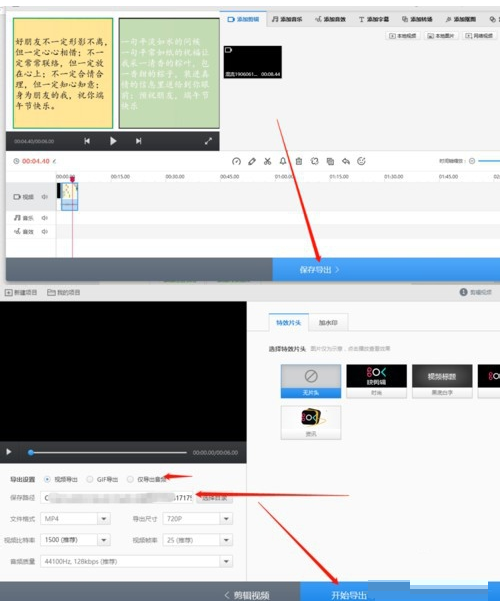Jump to next frame in top preview

point(138,141)
